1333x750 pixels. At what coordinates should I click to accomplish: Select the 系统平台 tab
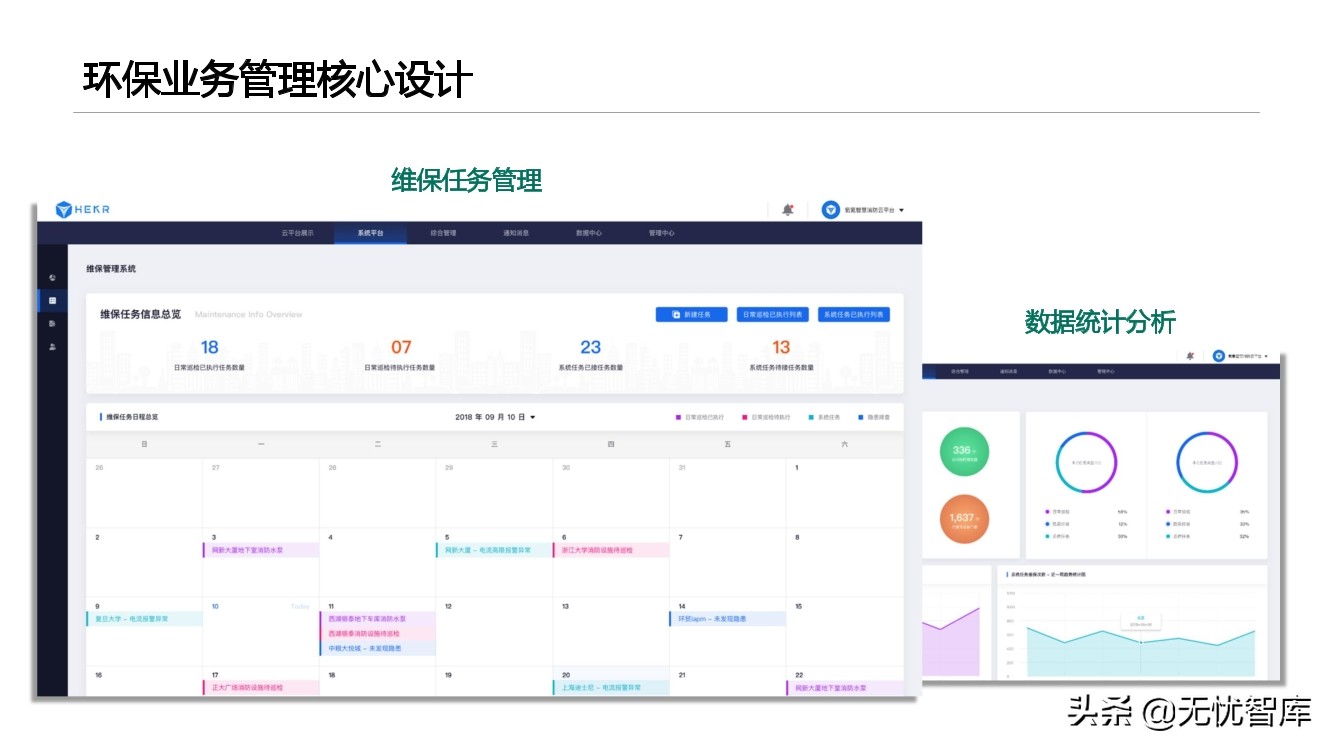(371, 233)
